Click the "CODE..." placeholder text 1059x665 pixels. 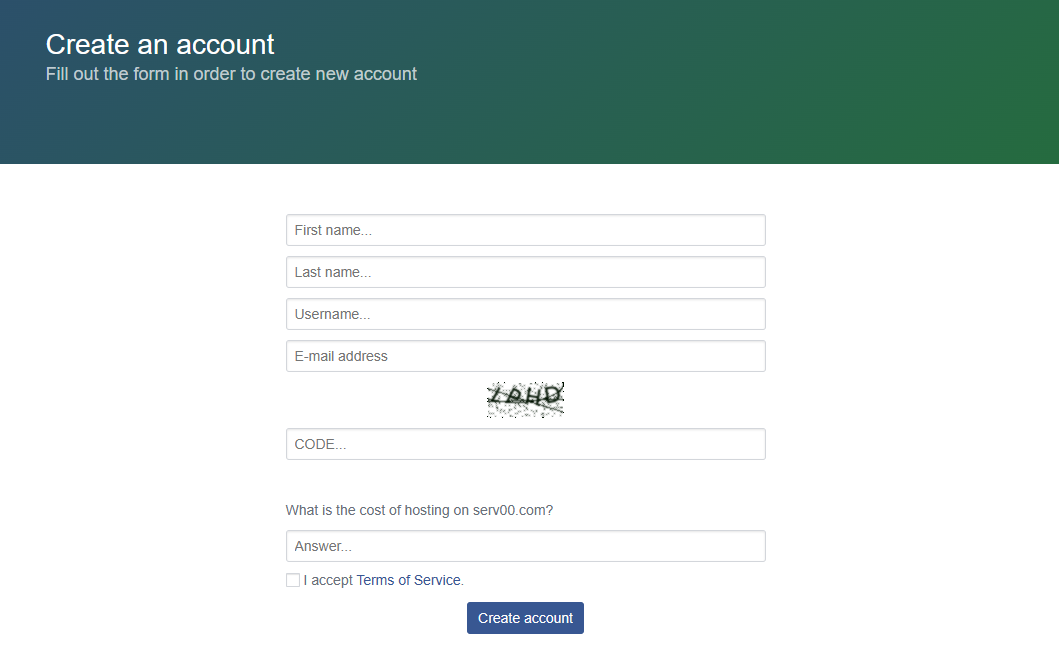click(x=320, y=444)
